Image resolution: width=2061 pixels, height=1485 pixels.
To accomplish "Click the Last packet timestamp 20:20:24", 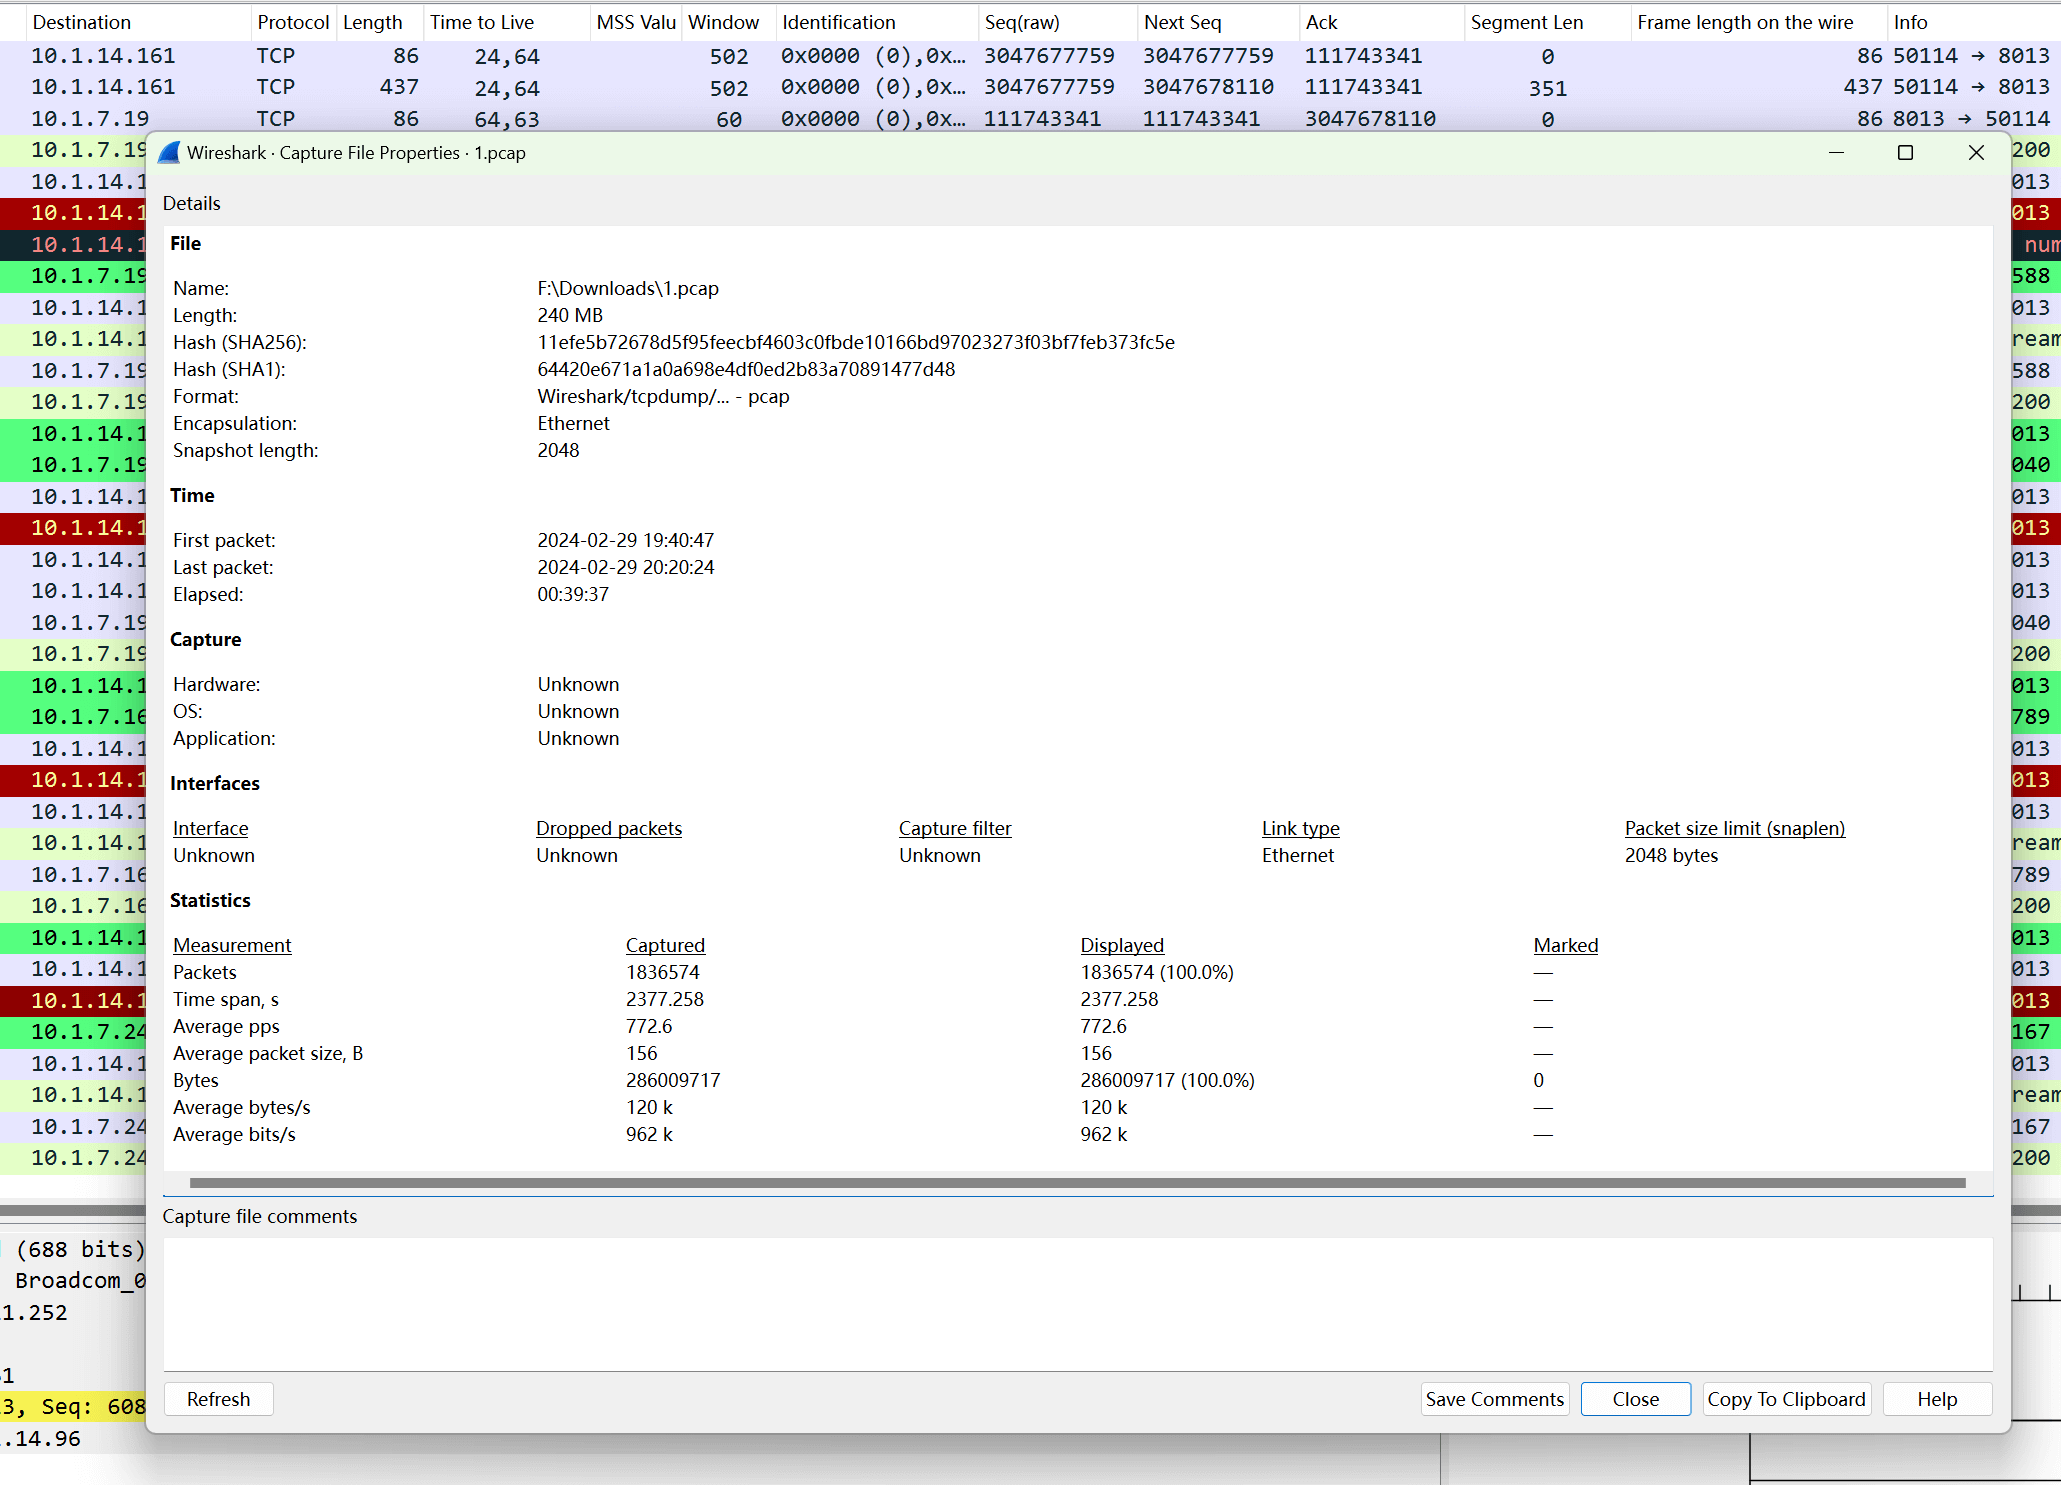I will [626, 567].
